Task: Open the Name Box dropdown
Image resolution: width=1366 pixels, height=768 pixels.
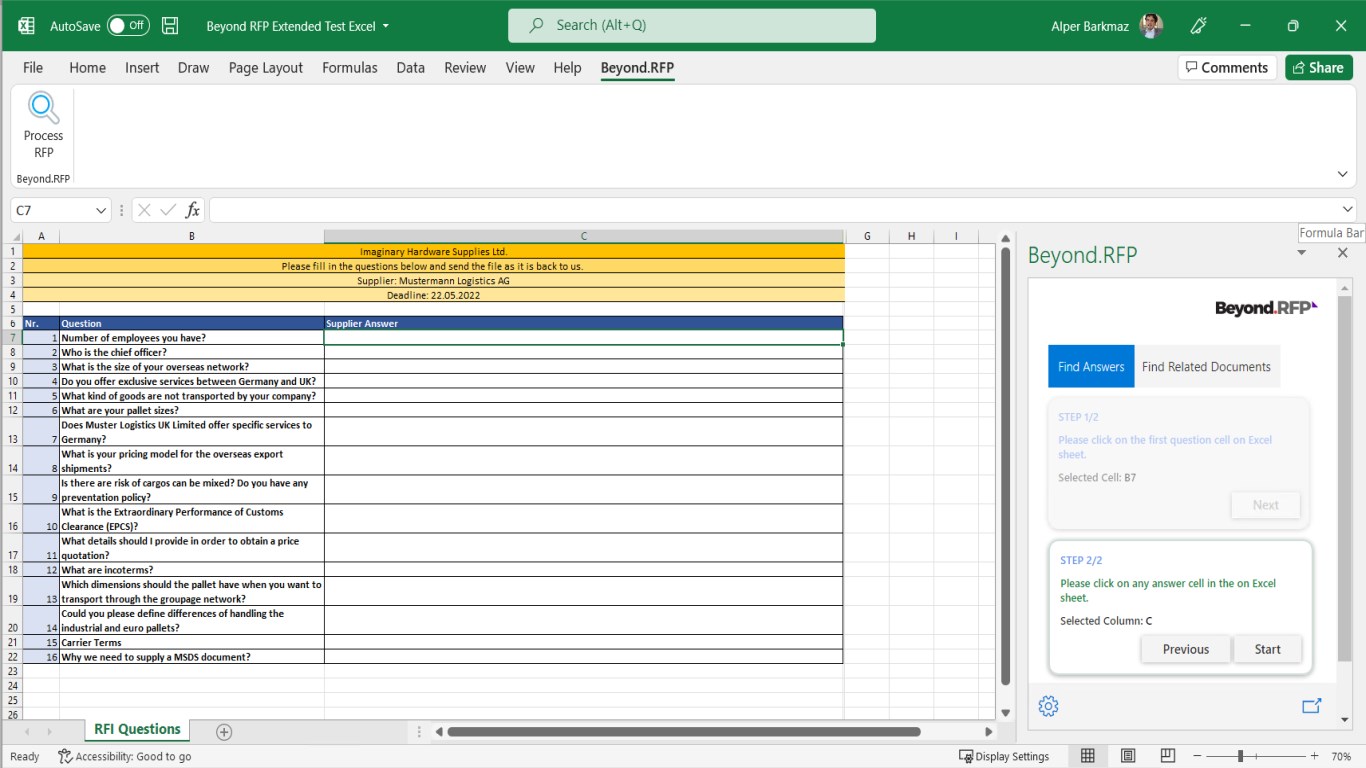Action: point(99,209)
